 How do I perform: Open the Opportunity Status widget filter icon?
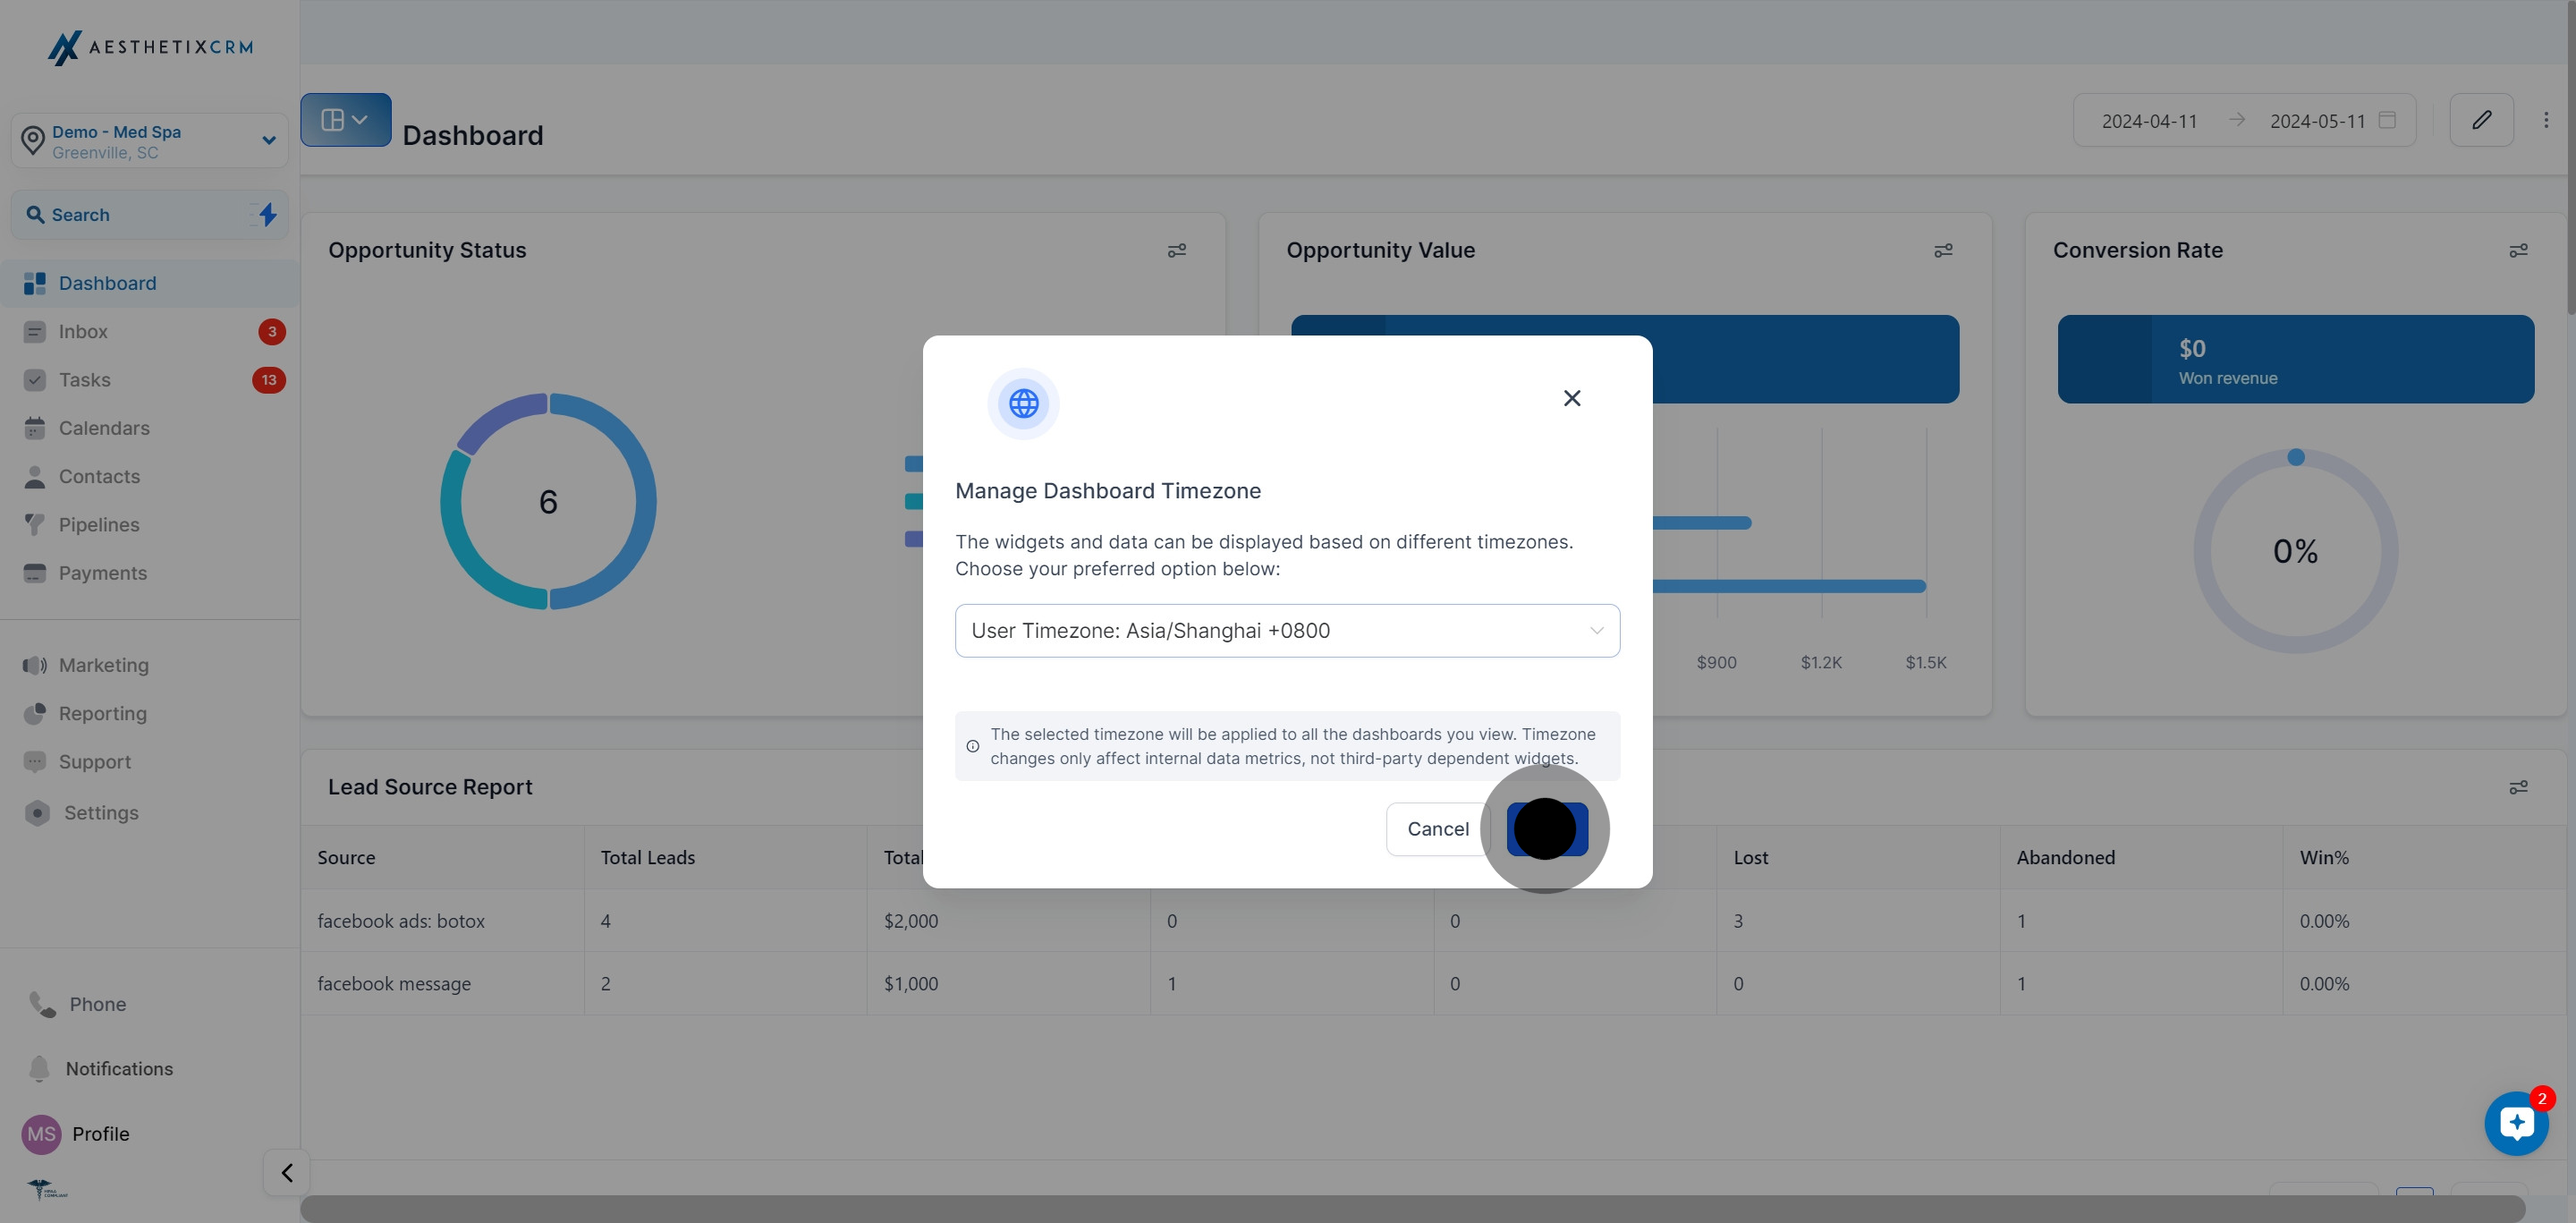(1176, 250)
